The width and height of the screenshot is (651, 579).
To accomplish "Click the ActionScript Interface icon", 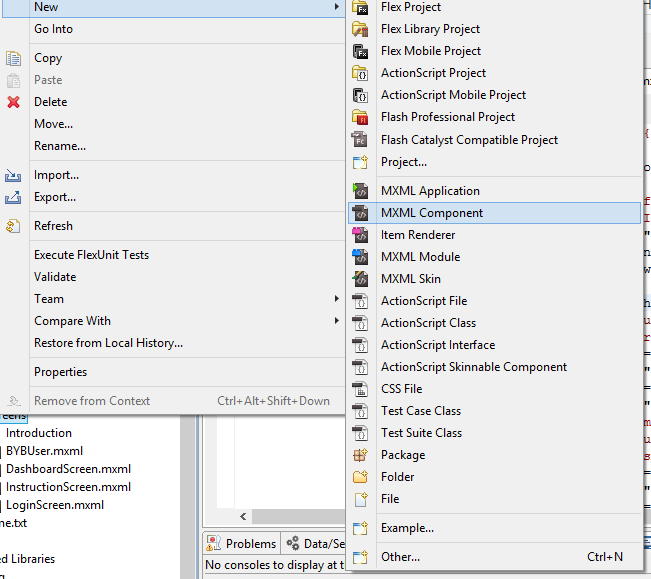I will pyautogui.click(x=360, y=345).
